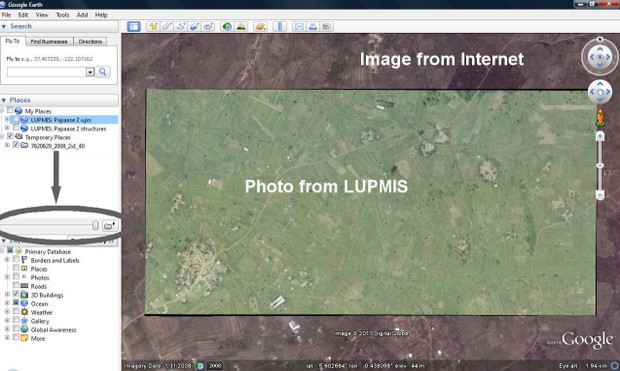Add a placemark with the pushpin icon
620x371 pixels.
(153, 26)
